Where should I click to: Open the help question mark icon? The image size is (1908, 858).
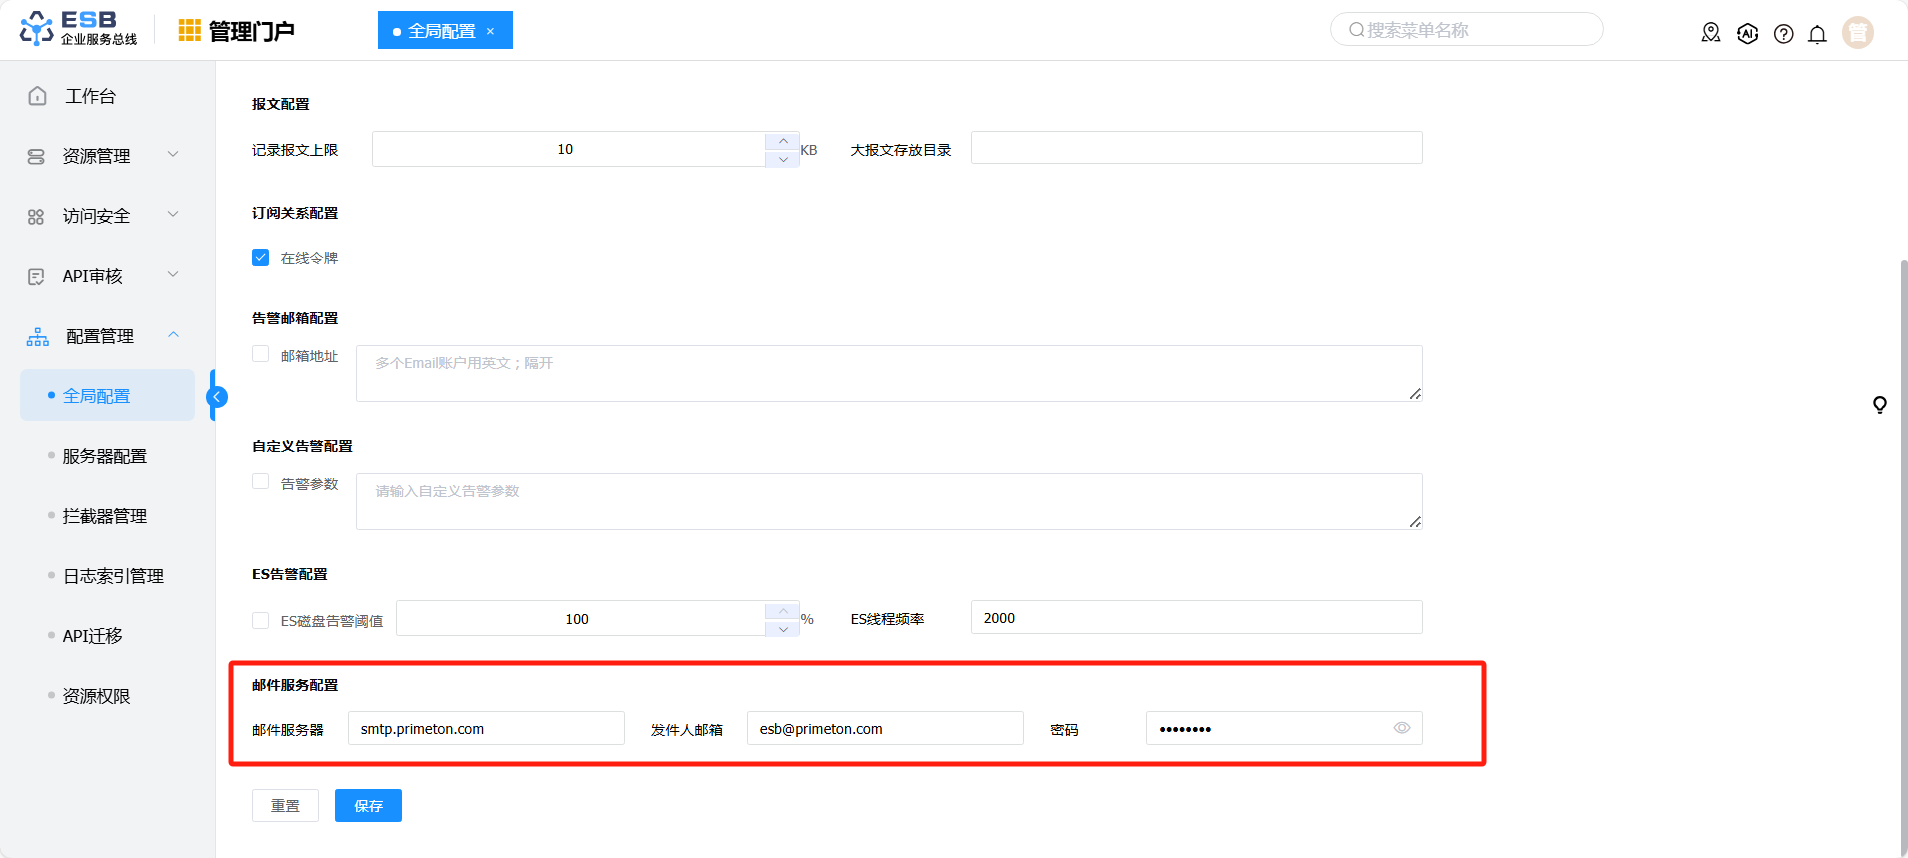click(1783, 34)
